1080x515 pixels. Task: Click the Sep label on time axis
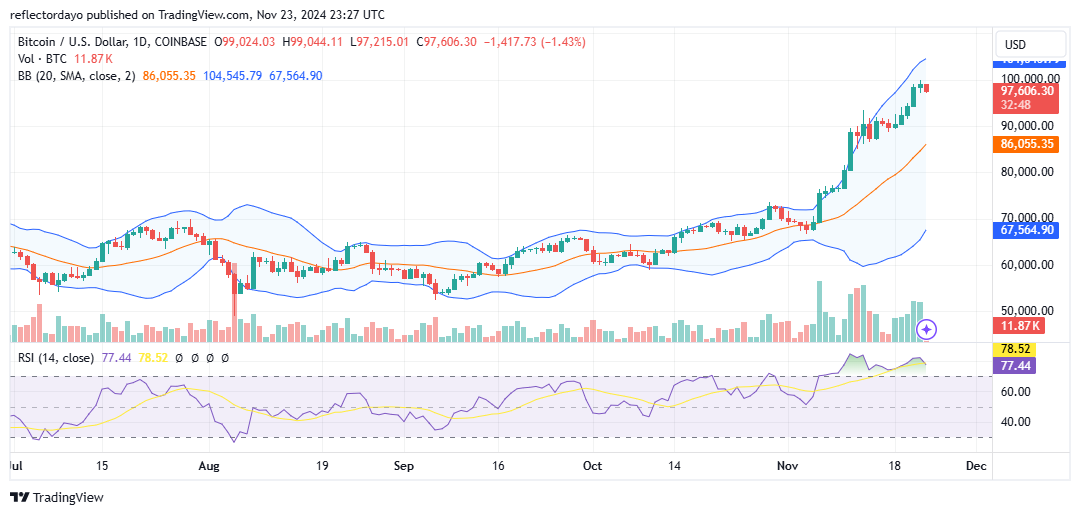point(404,466)
